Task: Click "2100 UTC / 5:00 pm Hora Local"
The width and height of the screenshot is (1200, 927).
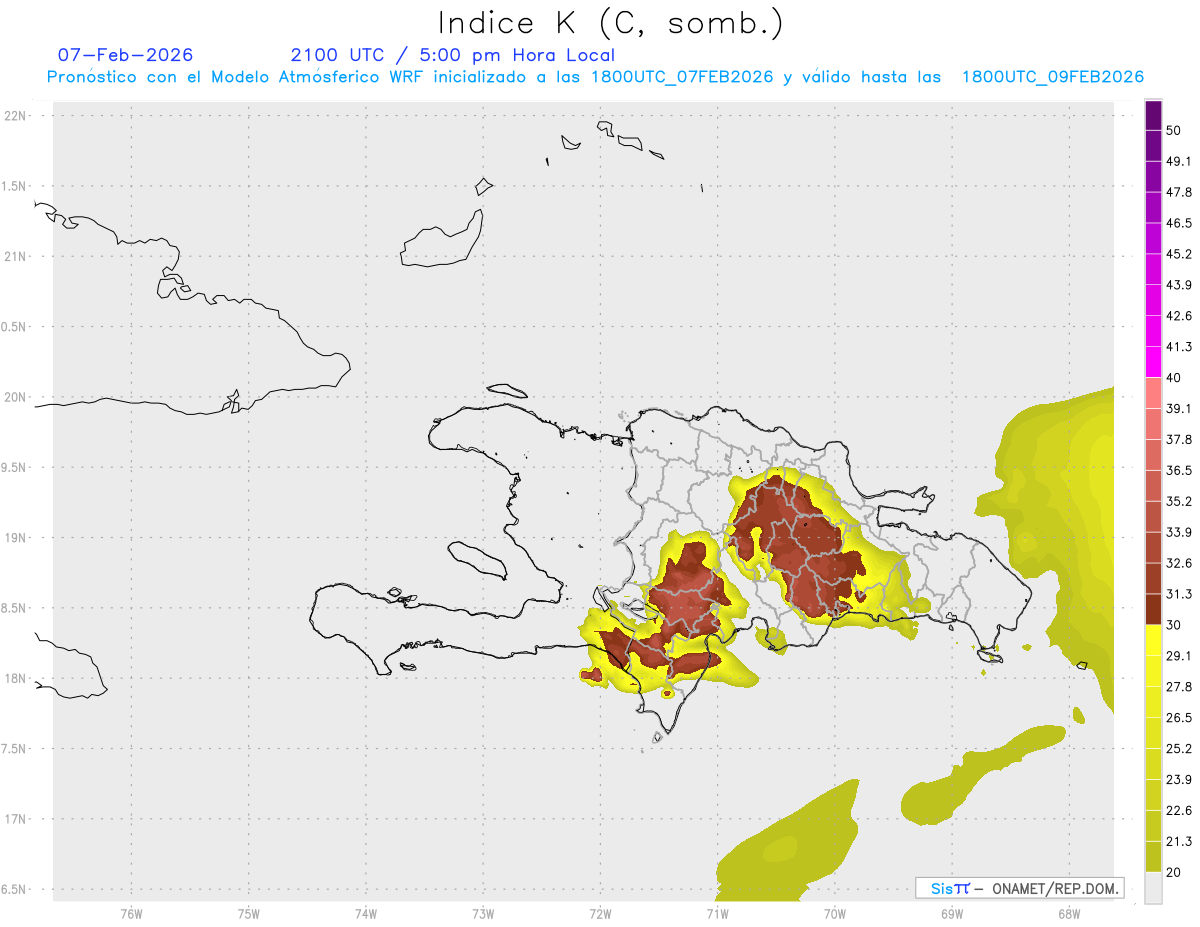Action: click(453, 55)
